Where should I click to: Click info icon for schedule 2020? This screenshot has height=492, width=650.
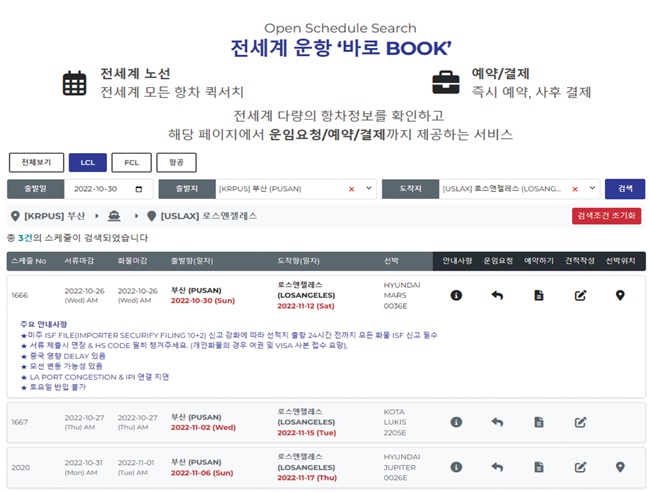[x=456, y=467]
